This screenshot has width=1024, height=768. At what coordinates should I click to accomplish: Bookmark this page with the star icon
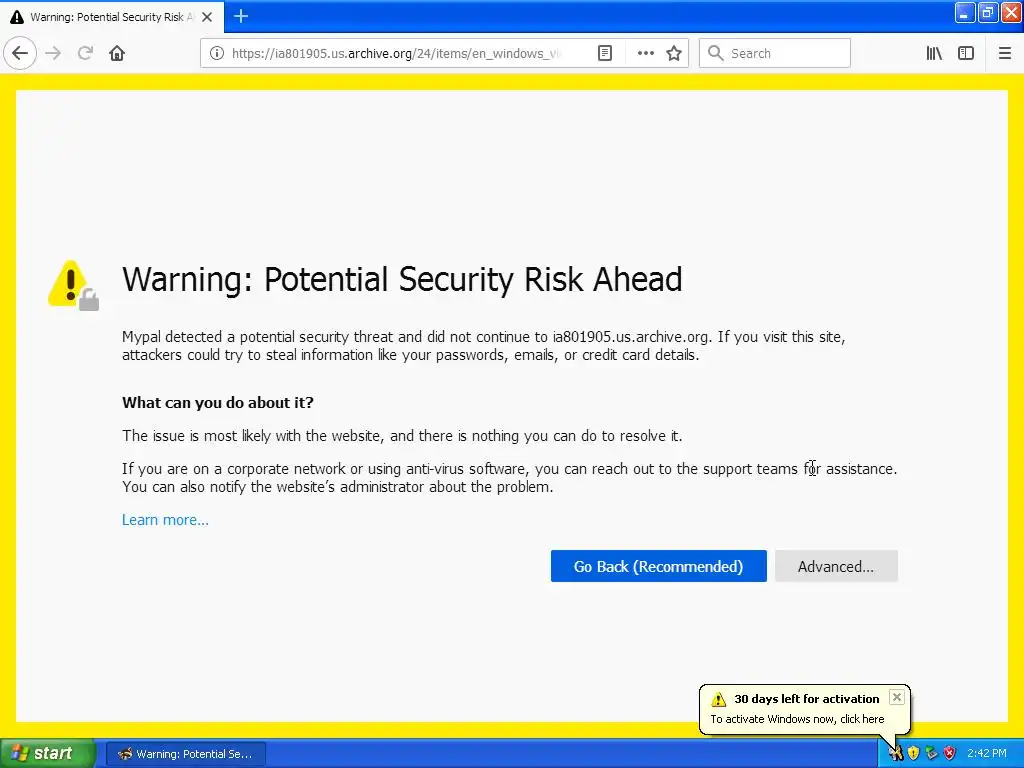pyautogui.click(x=674, y=54)
